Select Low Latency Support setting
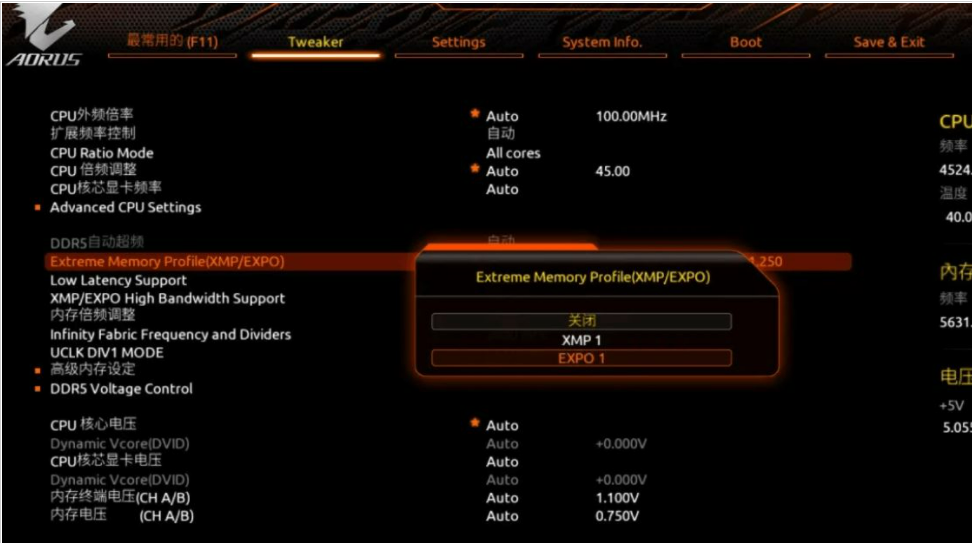 coord(118,281)
